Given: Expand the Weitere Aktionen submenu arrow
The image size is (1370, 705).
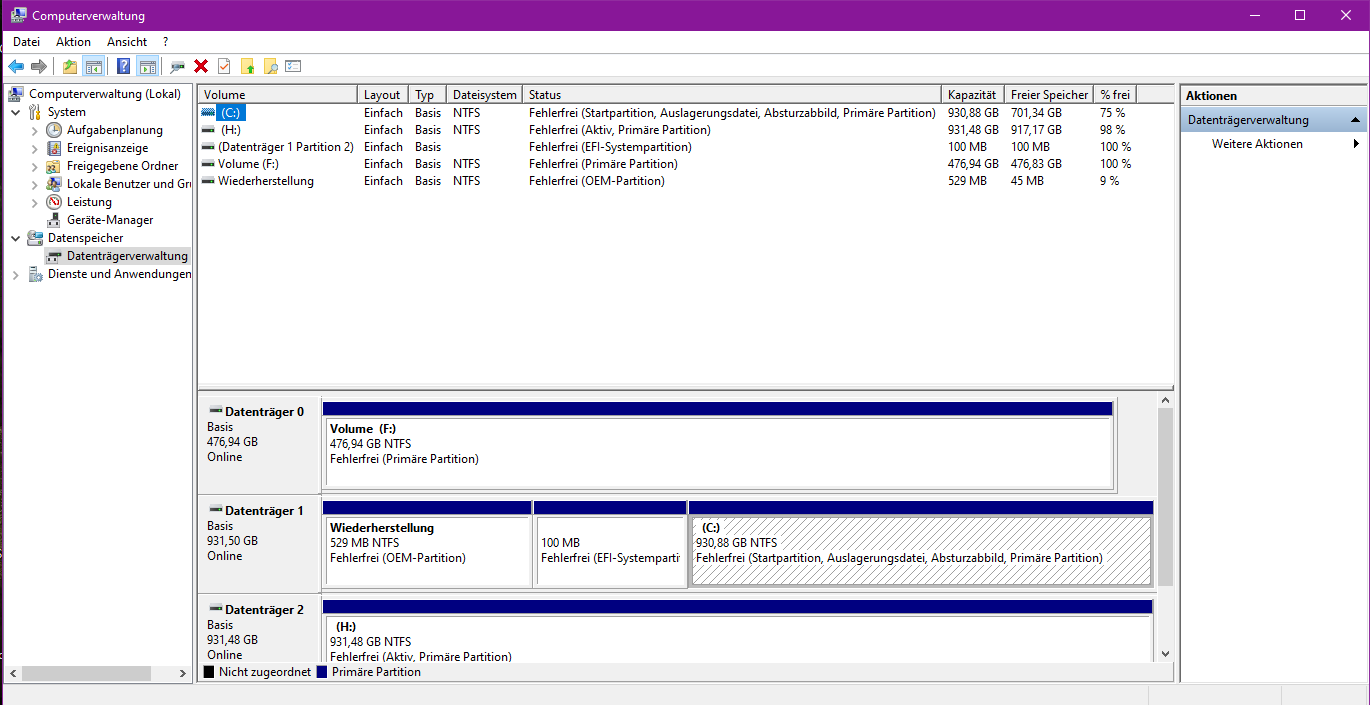Looking at the screenshot, I should [1356, 144].
